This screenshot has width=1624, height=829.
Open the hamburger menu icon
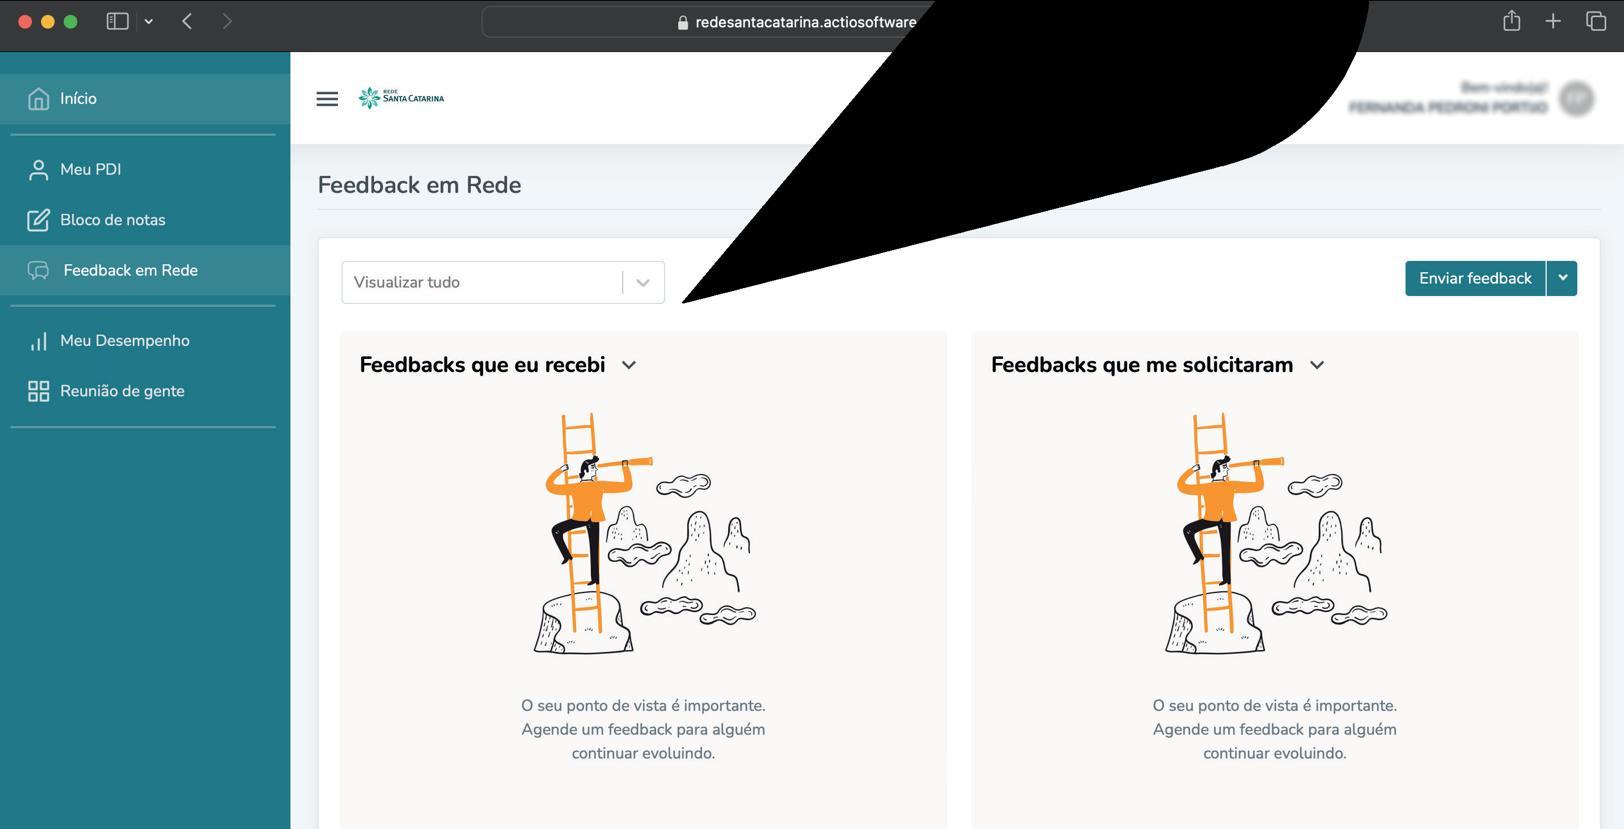[x=327, y=98]
